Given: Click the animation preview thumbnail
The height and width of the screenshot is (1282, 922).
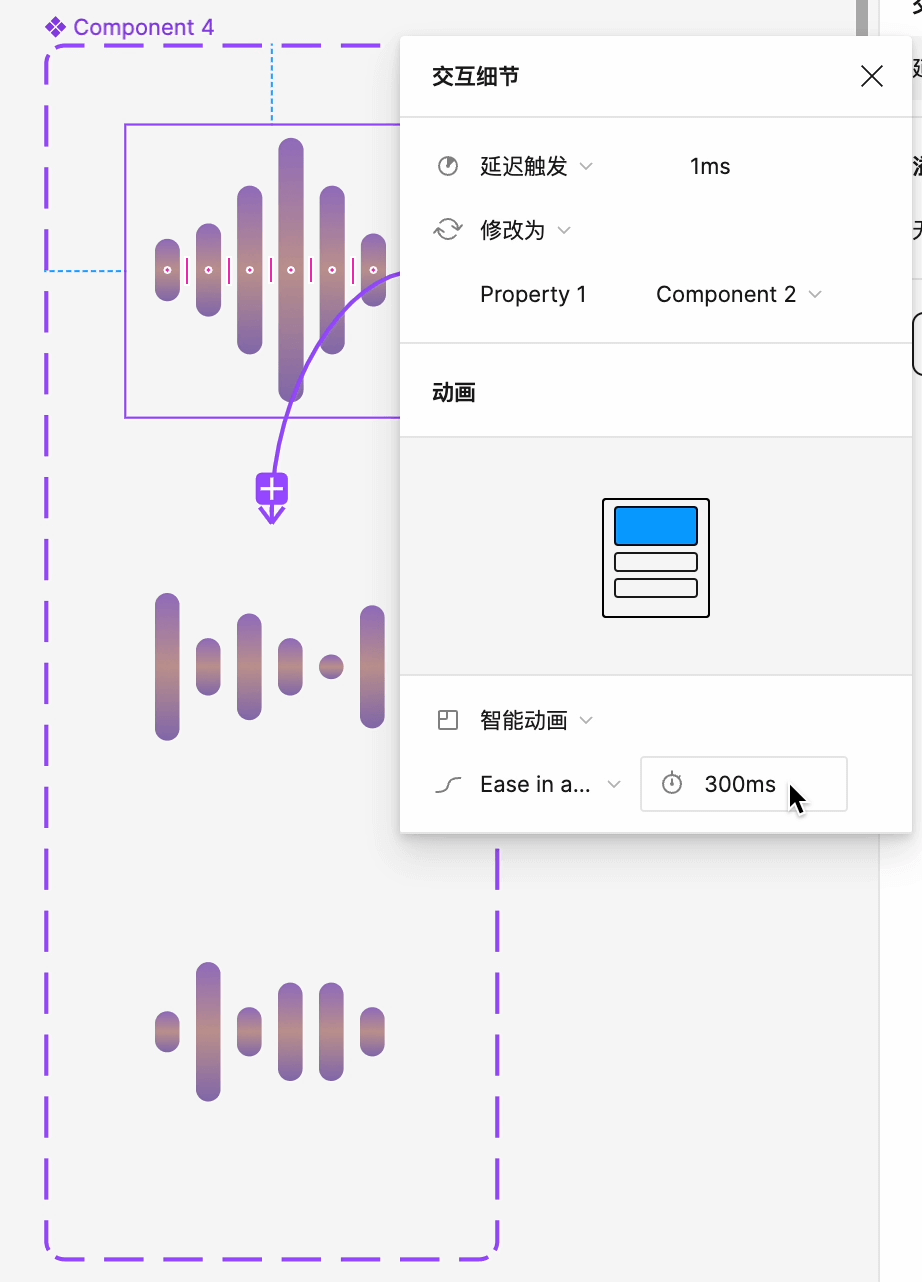Looking at the screenshot, I should click(x=656, y=557).
